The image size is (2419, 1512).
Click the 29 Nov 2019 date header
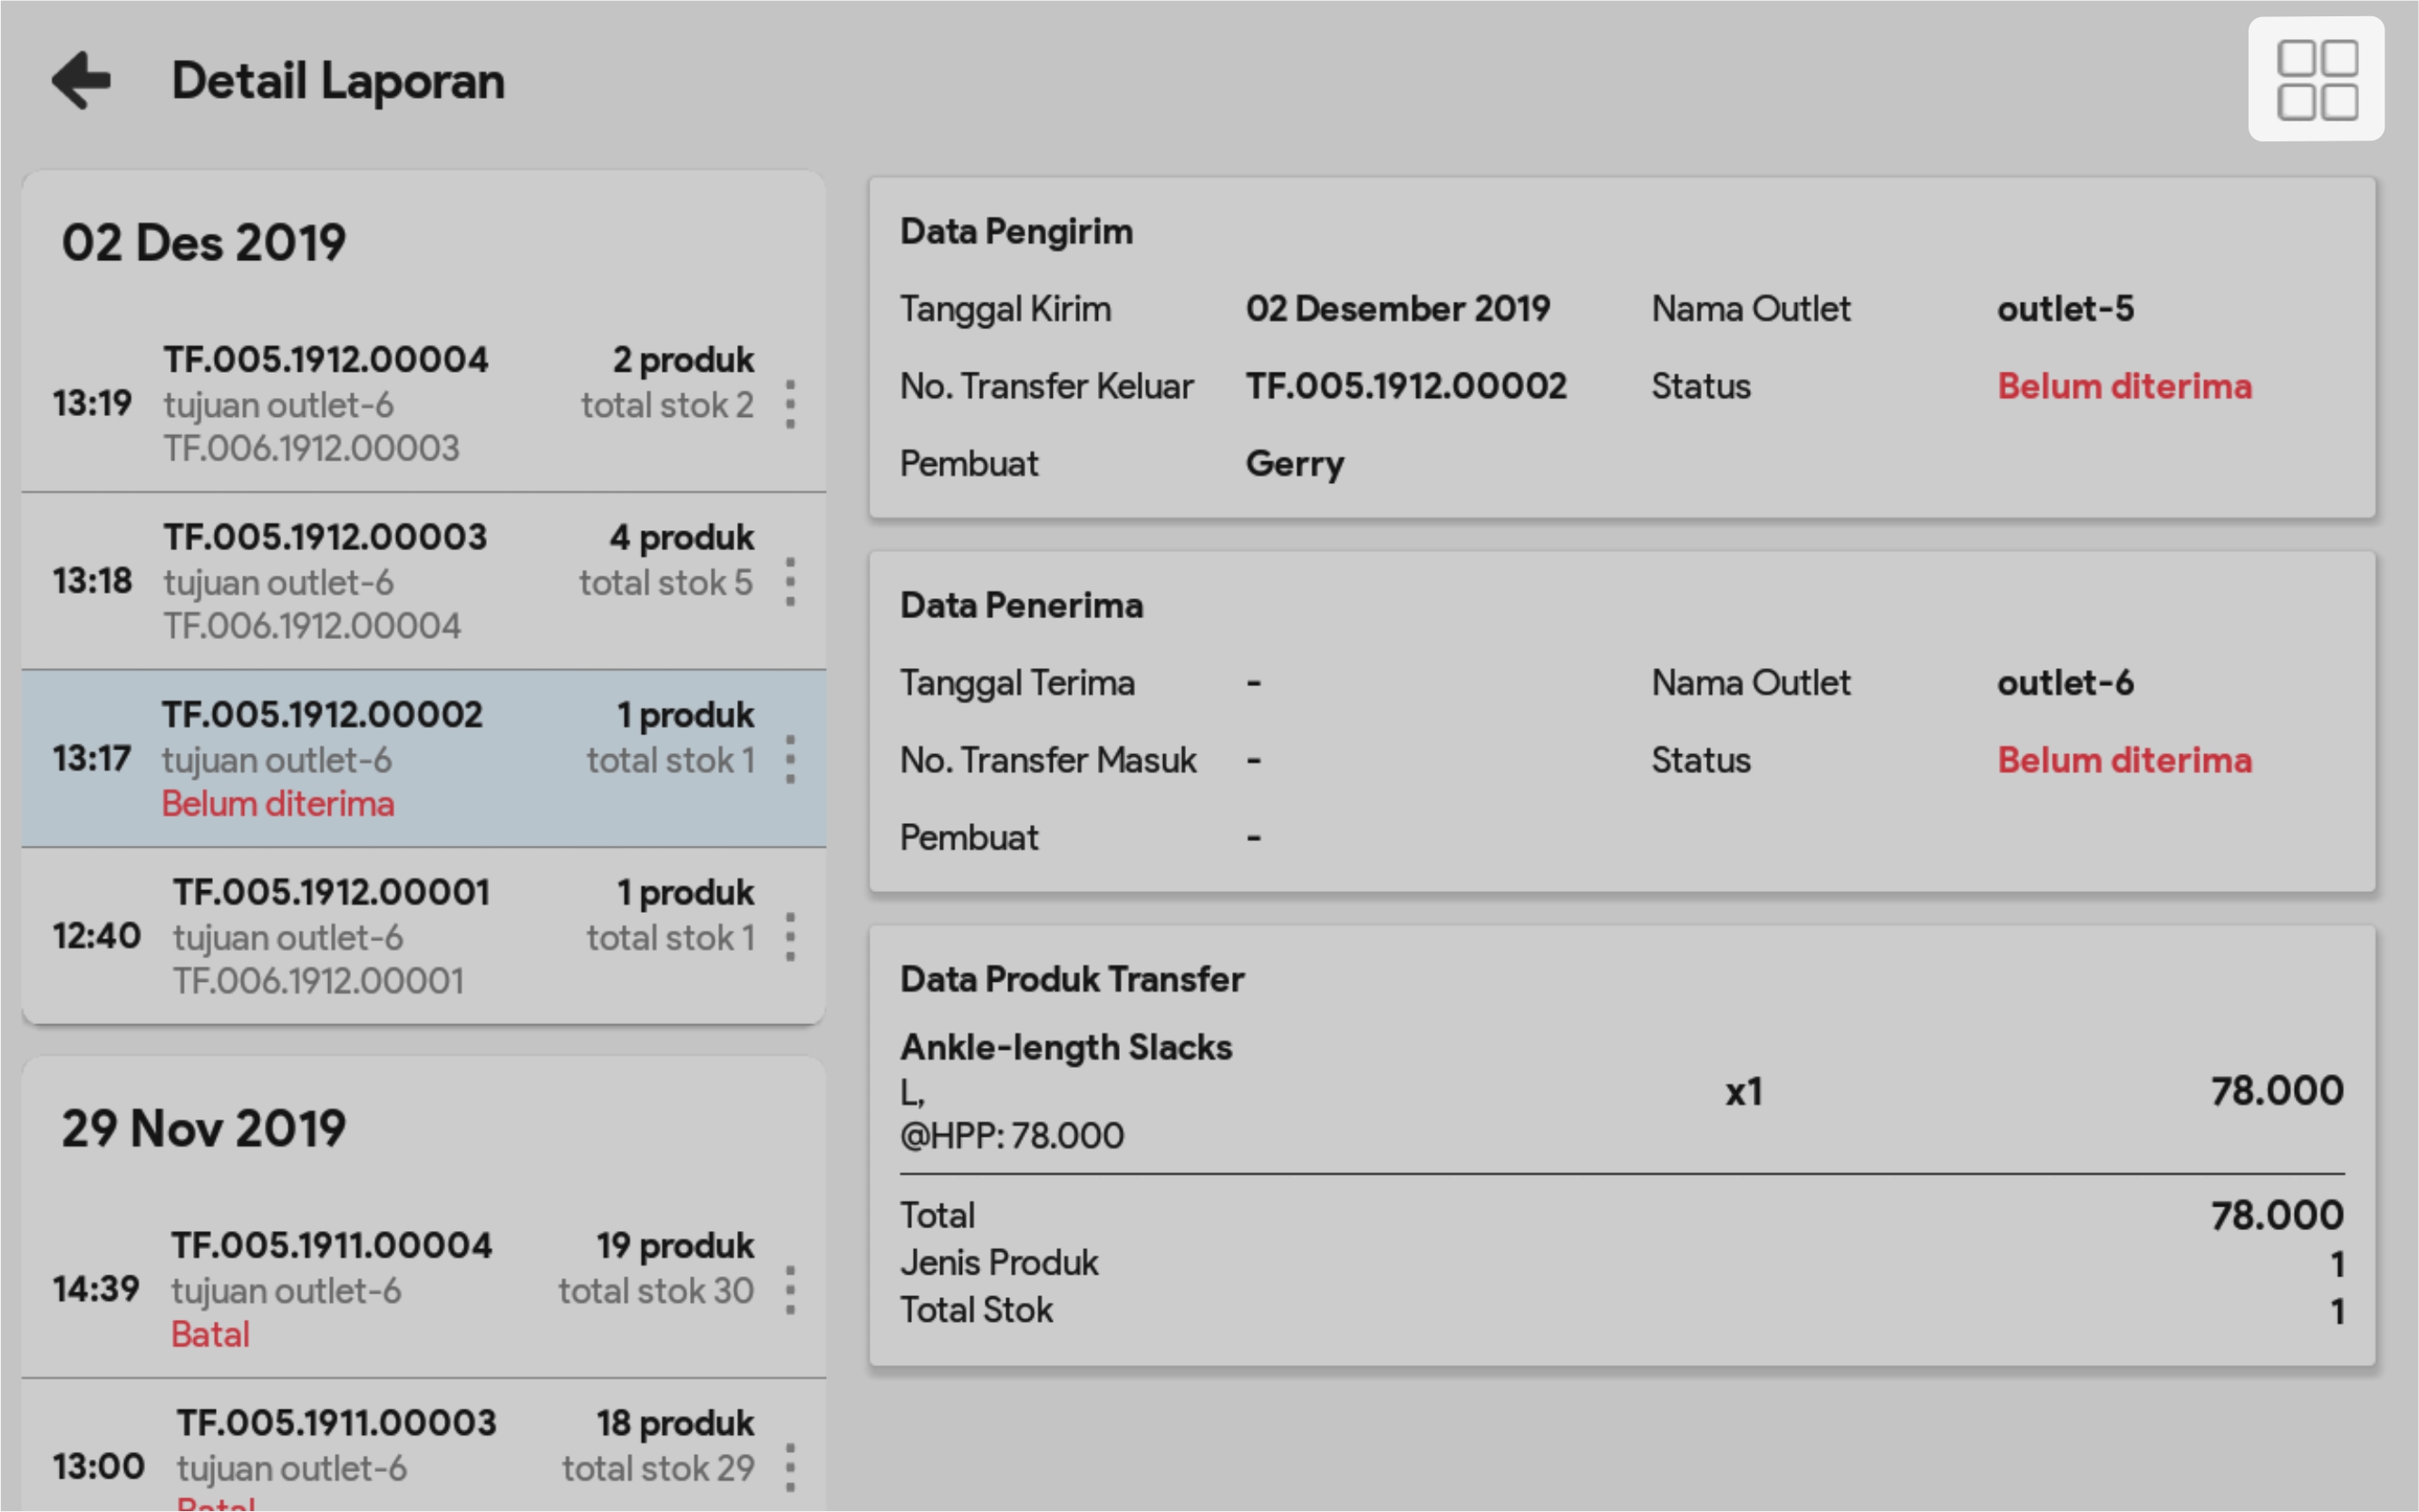point(204,1129)
